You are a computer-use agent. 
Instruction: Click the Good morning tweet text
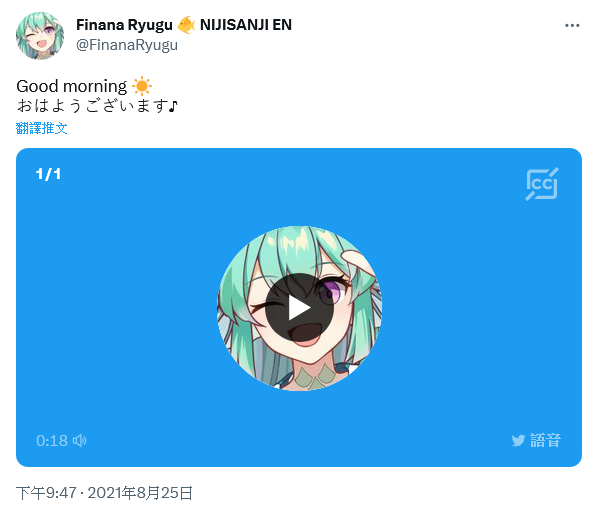click(x=72, y=87)
